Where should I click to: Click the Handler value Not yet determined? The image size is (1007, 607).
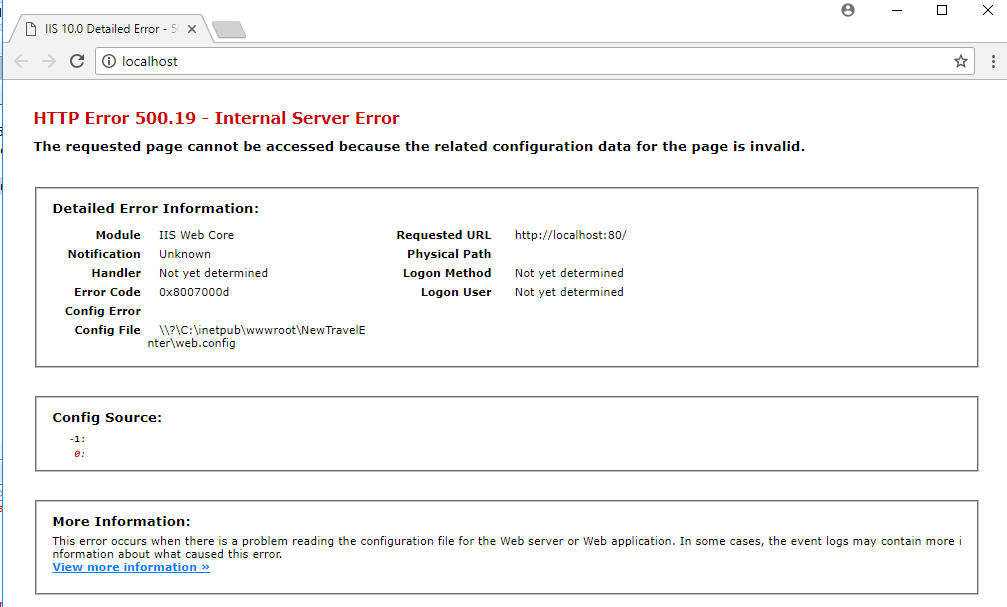coord(213,273)
